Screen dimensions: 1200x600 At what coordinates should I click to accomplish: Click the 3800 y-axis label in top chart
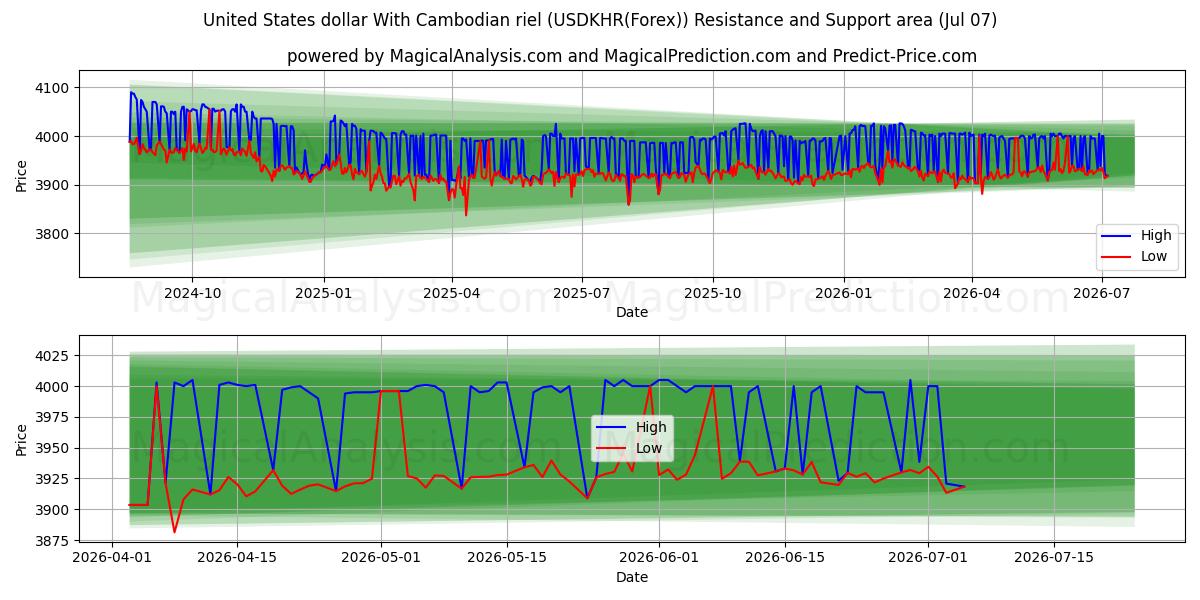54,234
